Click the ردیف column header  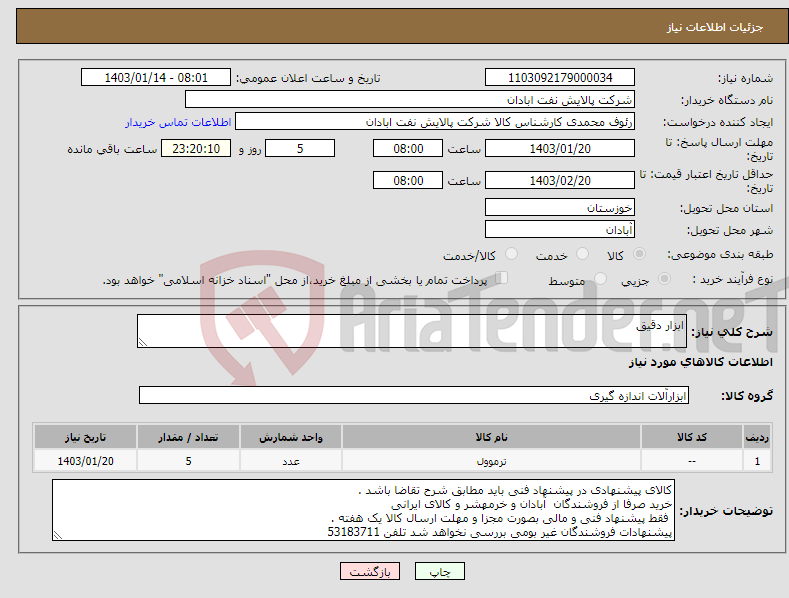[757, 437]
